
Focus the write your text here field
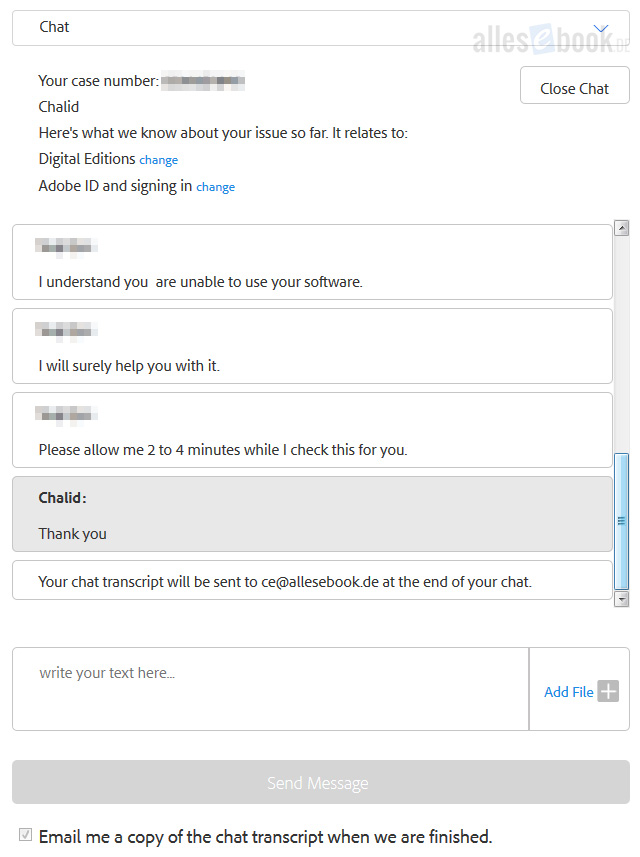click(271, 689)
